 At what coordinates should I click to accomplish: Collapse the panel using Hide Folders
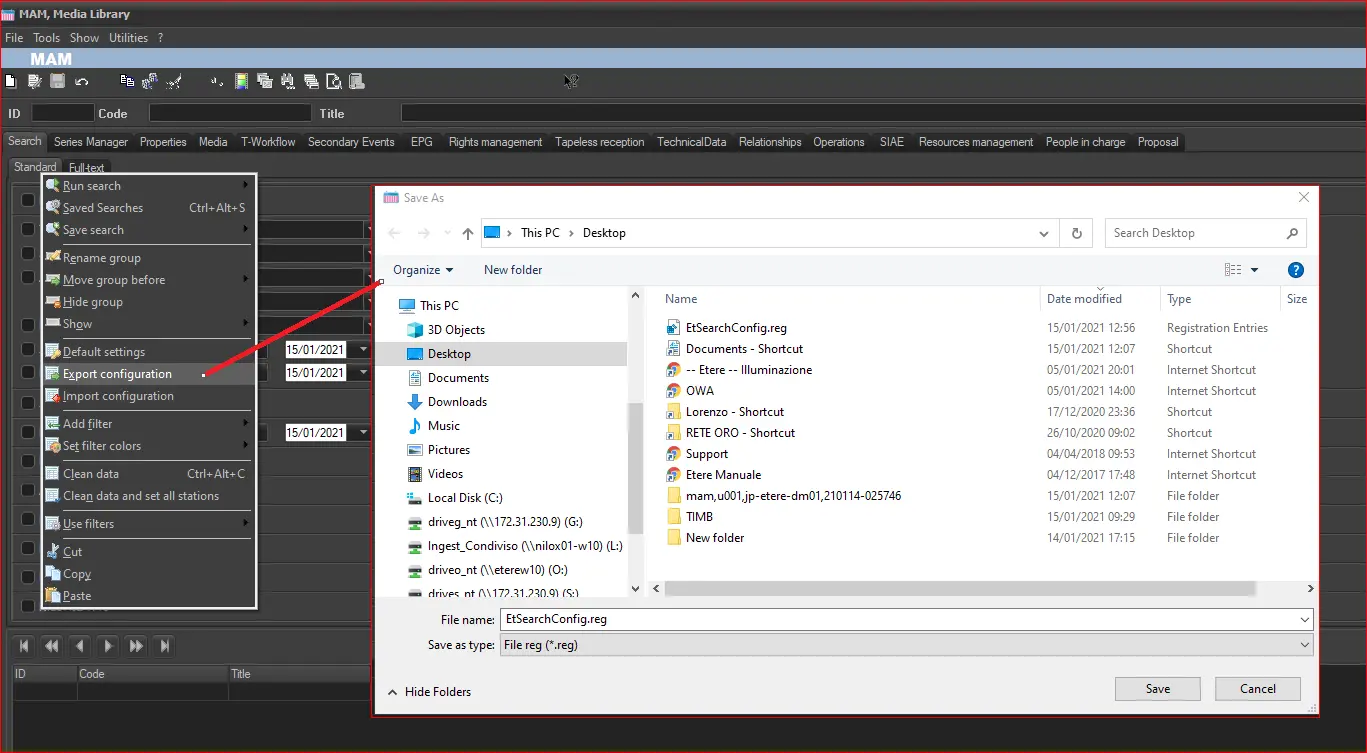(x=429, y=692)
